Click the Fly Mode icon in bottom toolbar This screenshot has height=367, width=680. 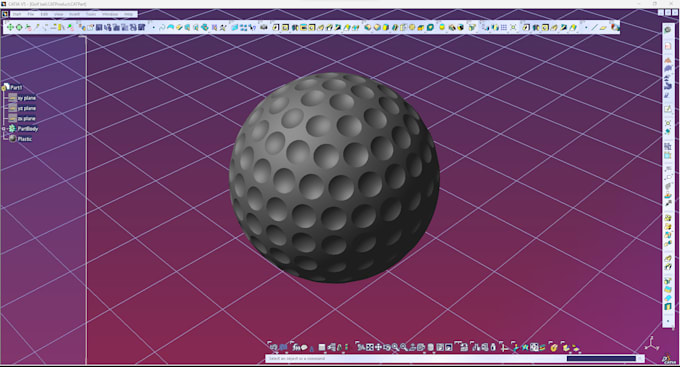click(360, 347)
